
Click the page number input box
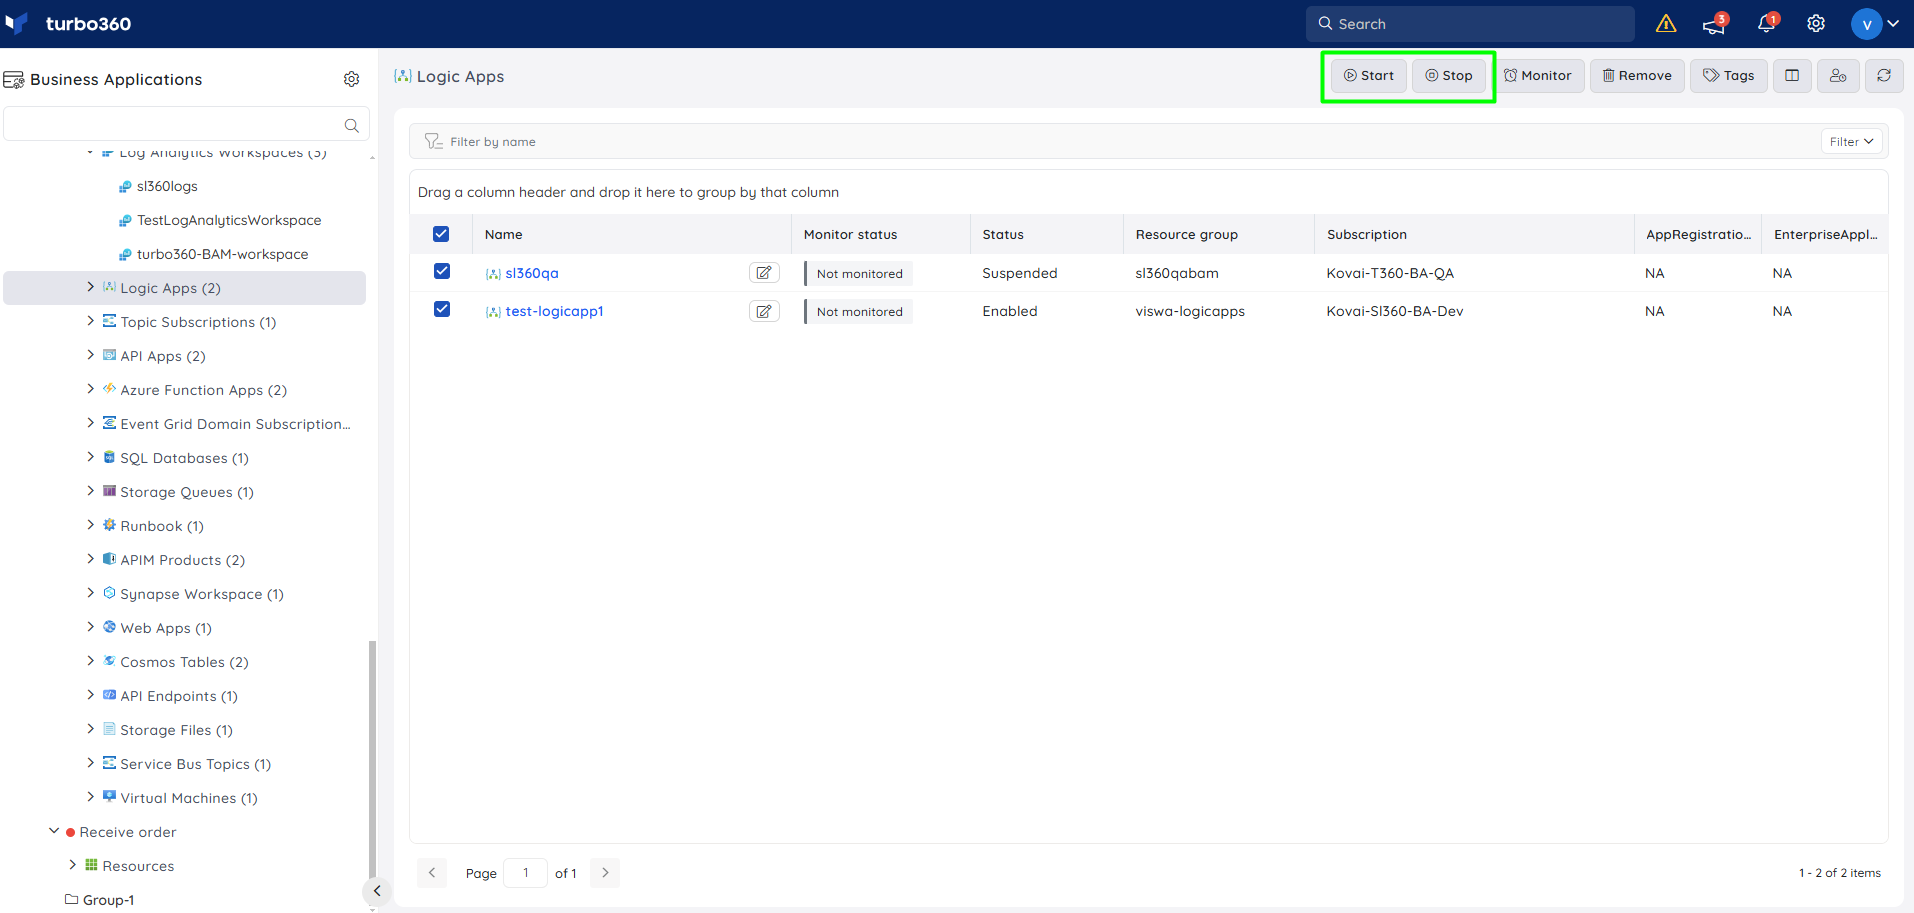[526, 873]
